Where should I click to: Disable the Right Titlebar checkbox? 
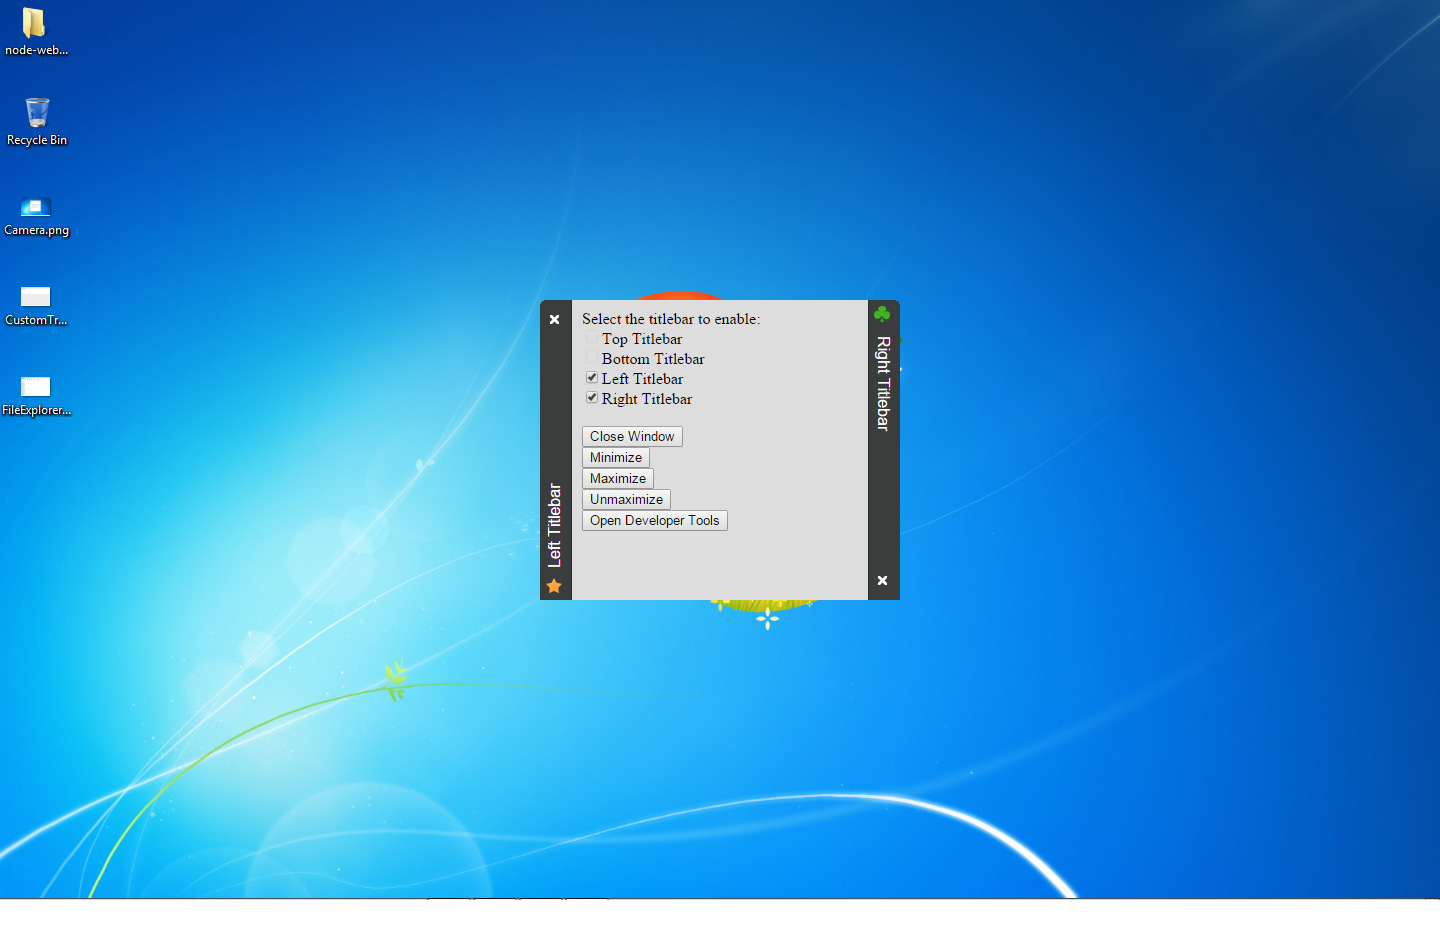(592, 398)
